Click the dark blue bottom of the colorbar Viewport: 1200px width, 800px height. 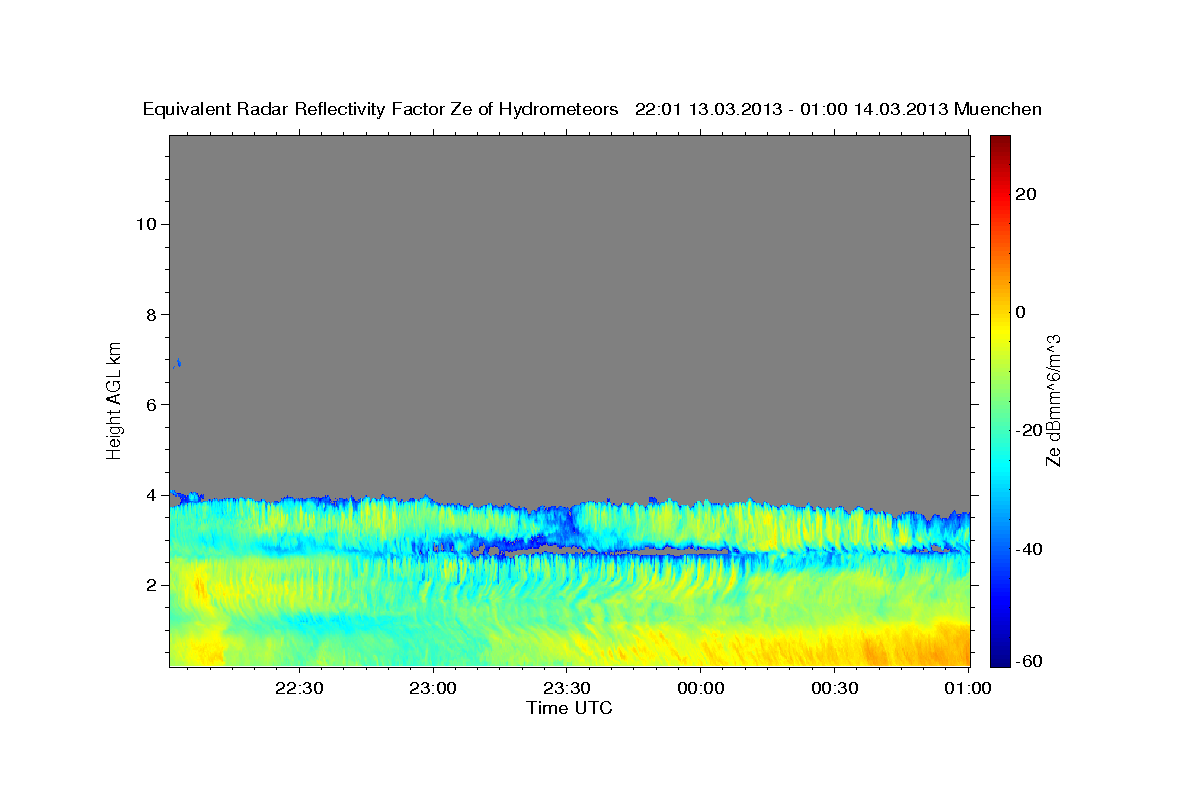pyautogui.click(x=1000, y=658)
